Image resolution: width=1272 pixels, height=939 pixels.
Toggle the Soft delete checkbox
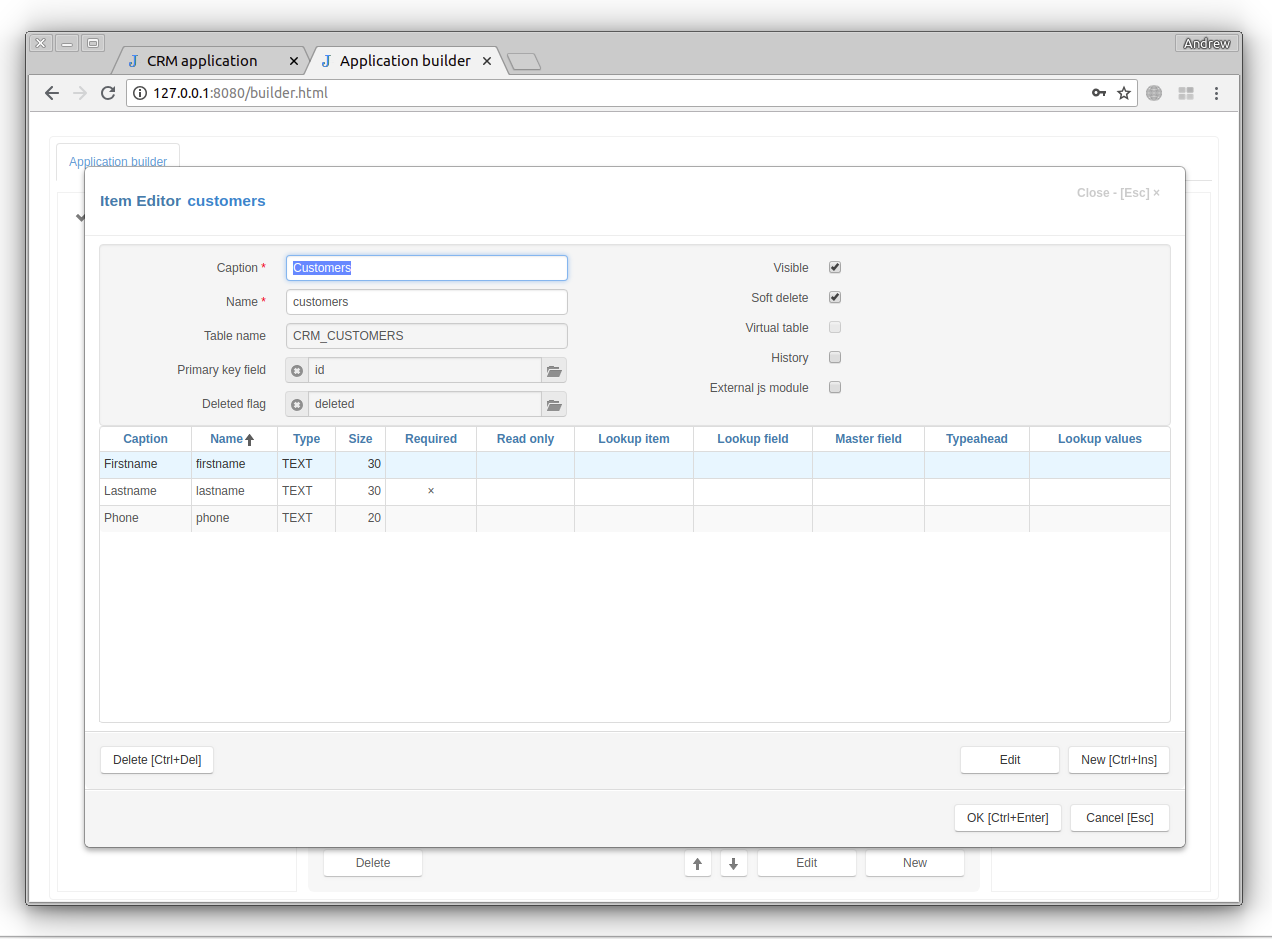(x=835, y=298)
